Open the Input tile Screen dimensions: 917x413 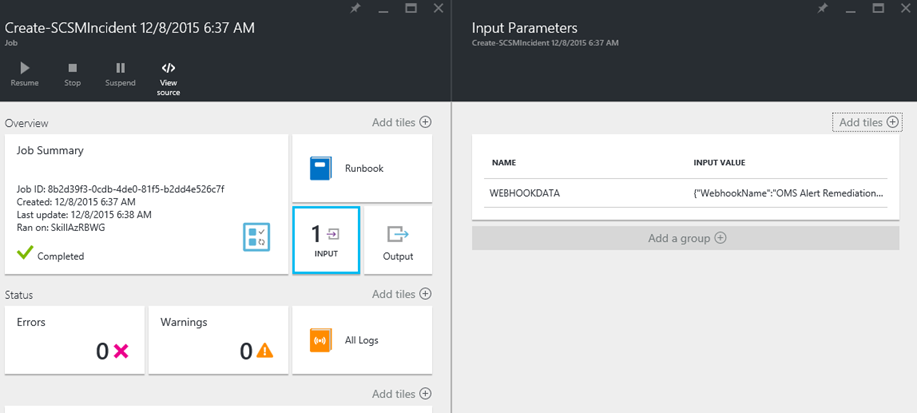[326, 239]
